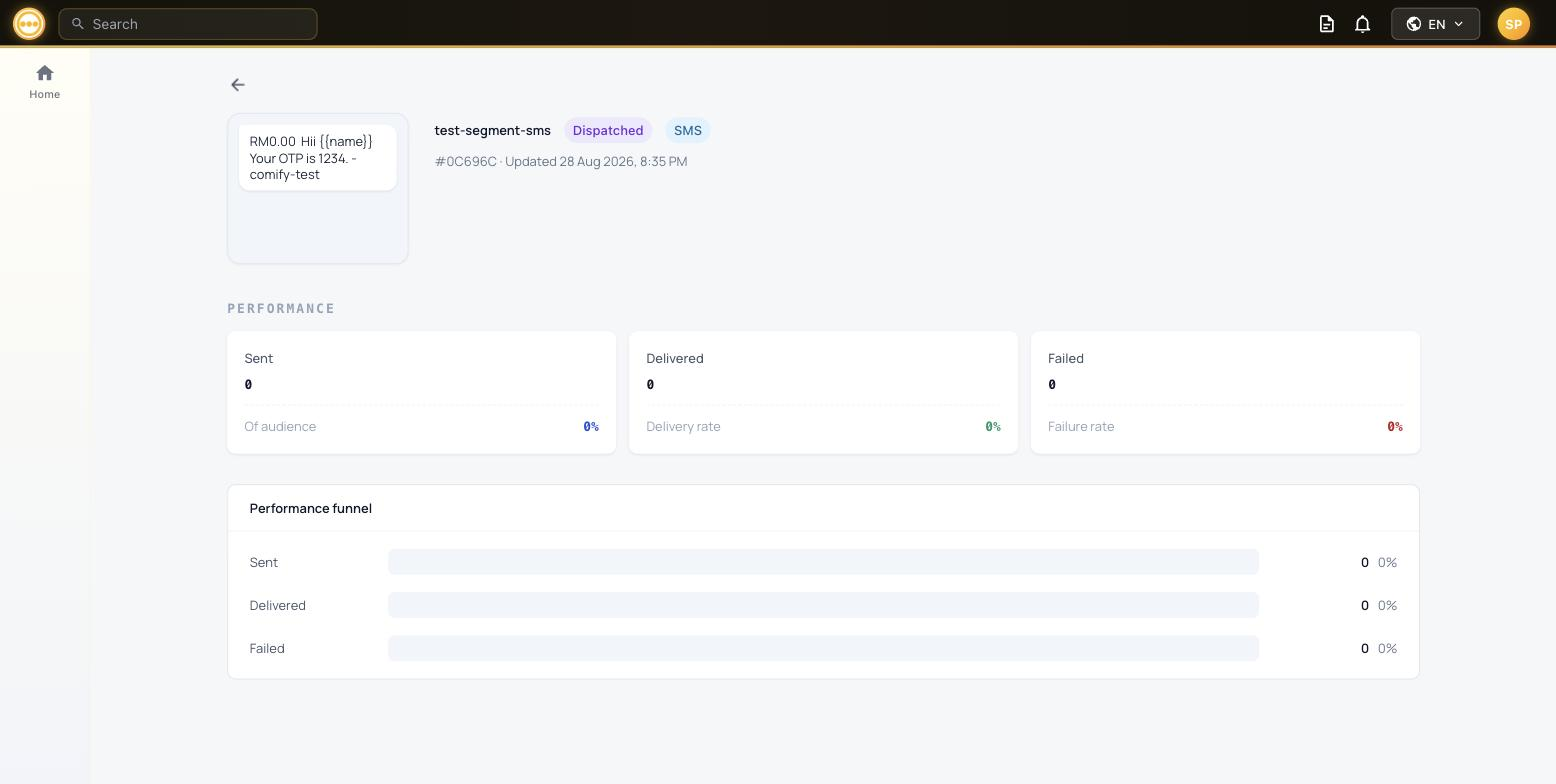Click the app logo icon
The height and width of the screenshot is (784, 1556).
(x=29, y=23)
